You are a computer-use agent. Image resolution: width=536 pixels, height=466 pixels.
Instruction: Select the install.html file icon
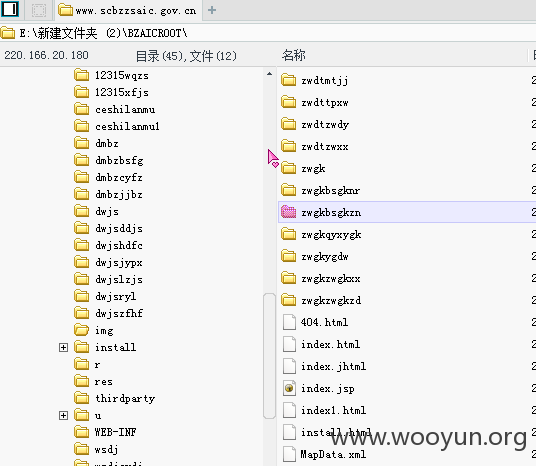(289, 432)
